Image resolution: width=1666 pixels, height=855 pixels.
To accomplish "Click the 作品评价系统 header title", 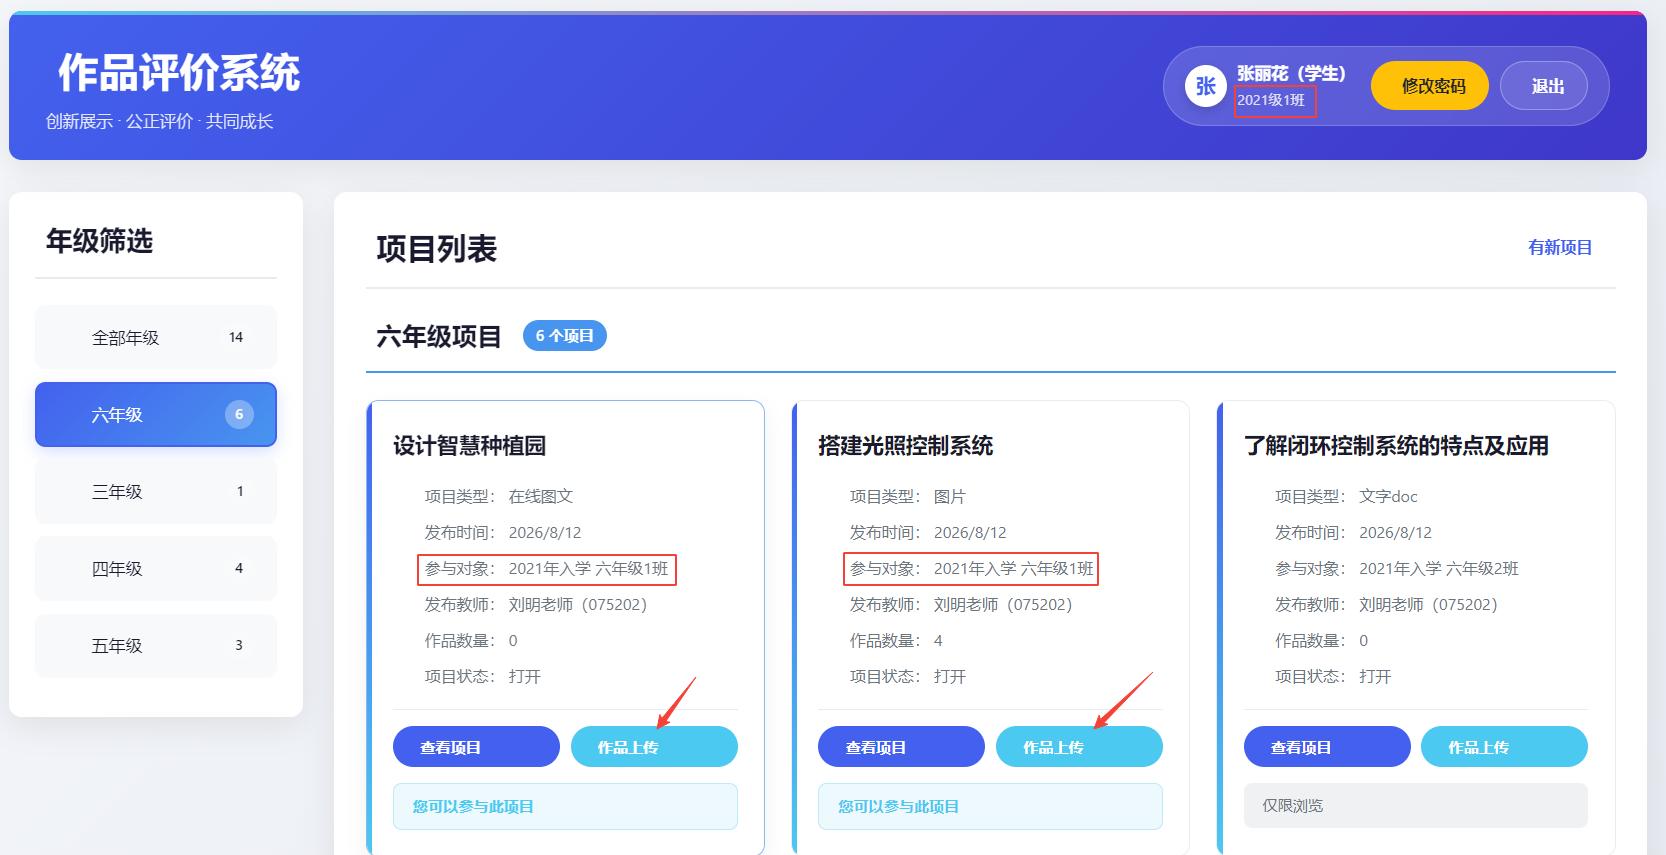I will click(179, 73).
